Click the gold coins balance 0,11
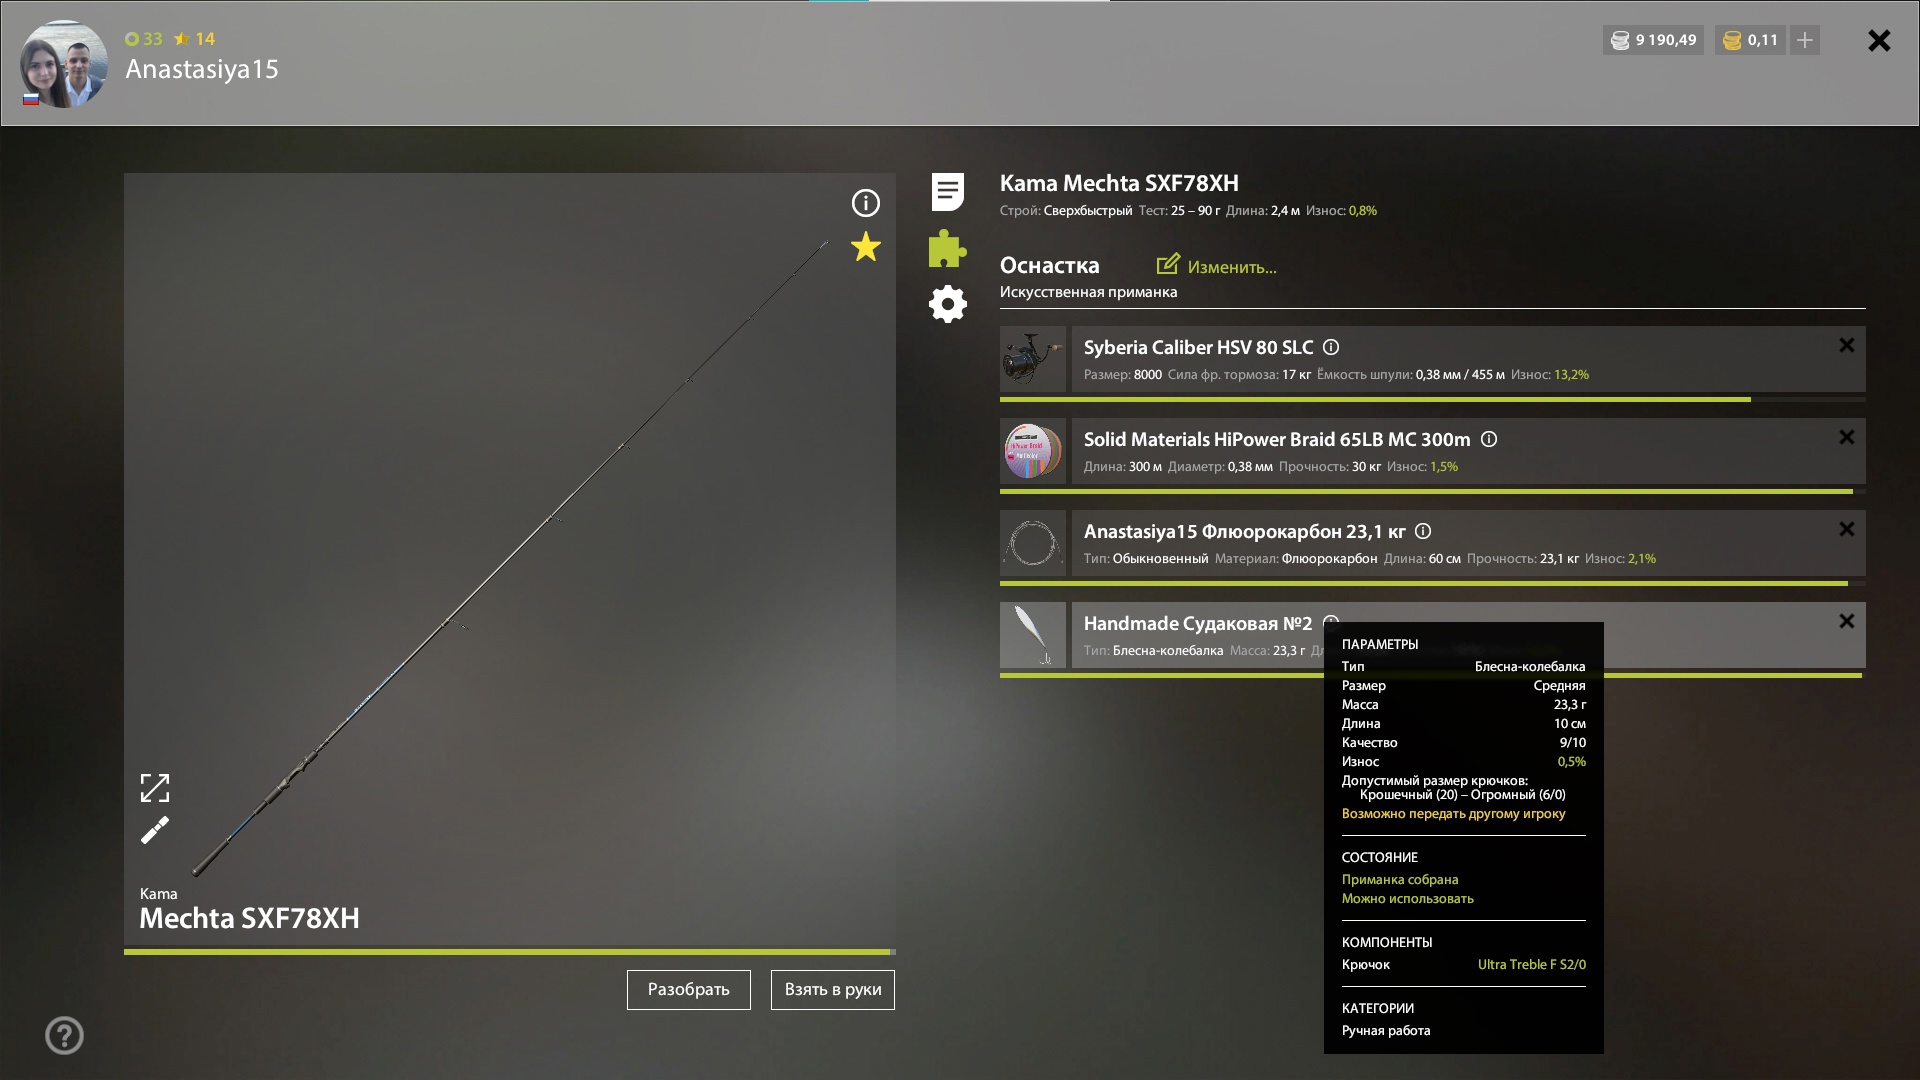Image resolution: width=1920 pixels, height=1080 pixels. pos(1750,40)
